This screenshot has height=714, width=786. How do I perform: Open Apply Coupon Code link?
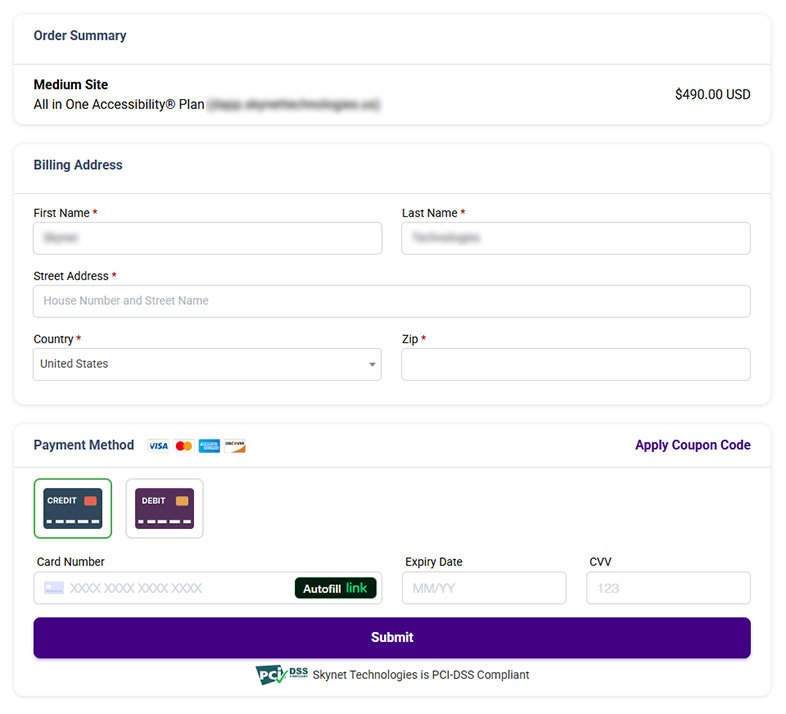click(x=692, y=445)
